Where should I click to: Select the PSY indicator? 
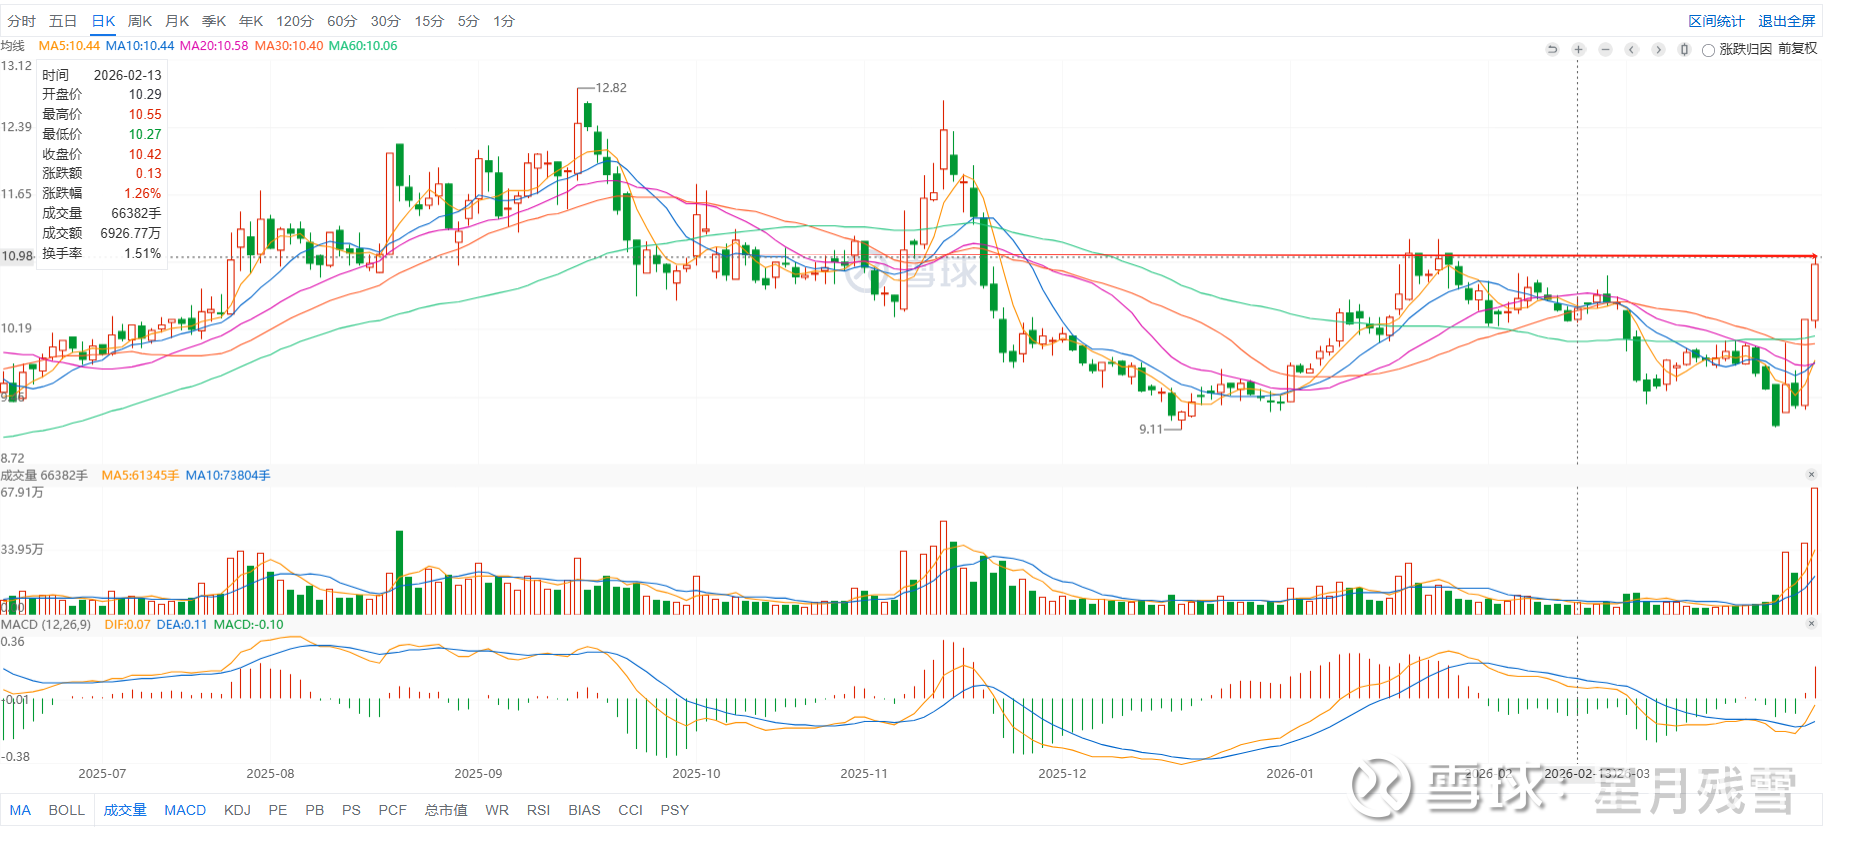point(675,810)
